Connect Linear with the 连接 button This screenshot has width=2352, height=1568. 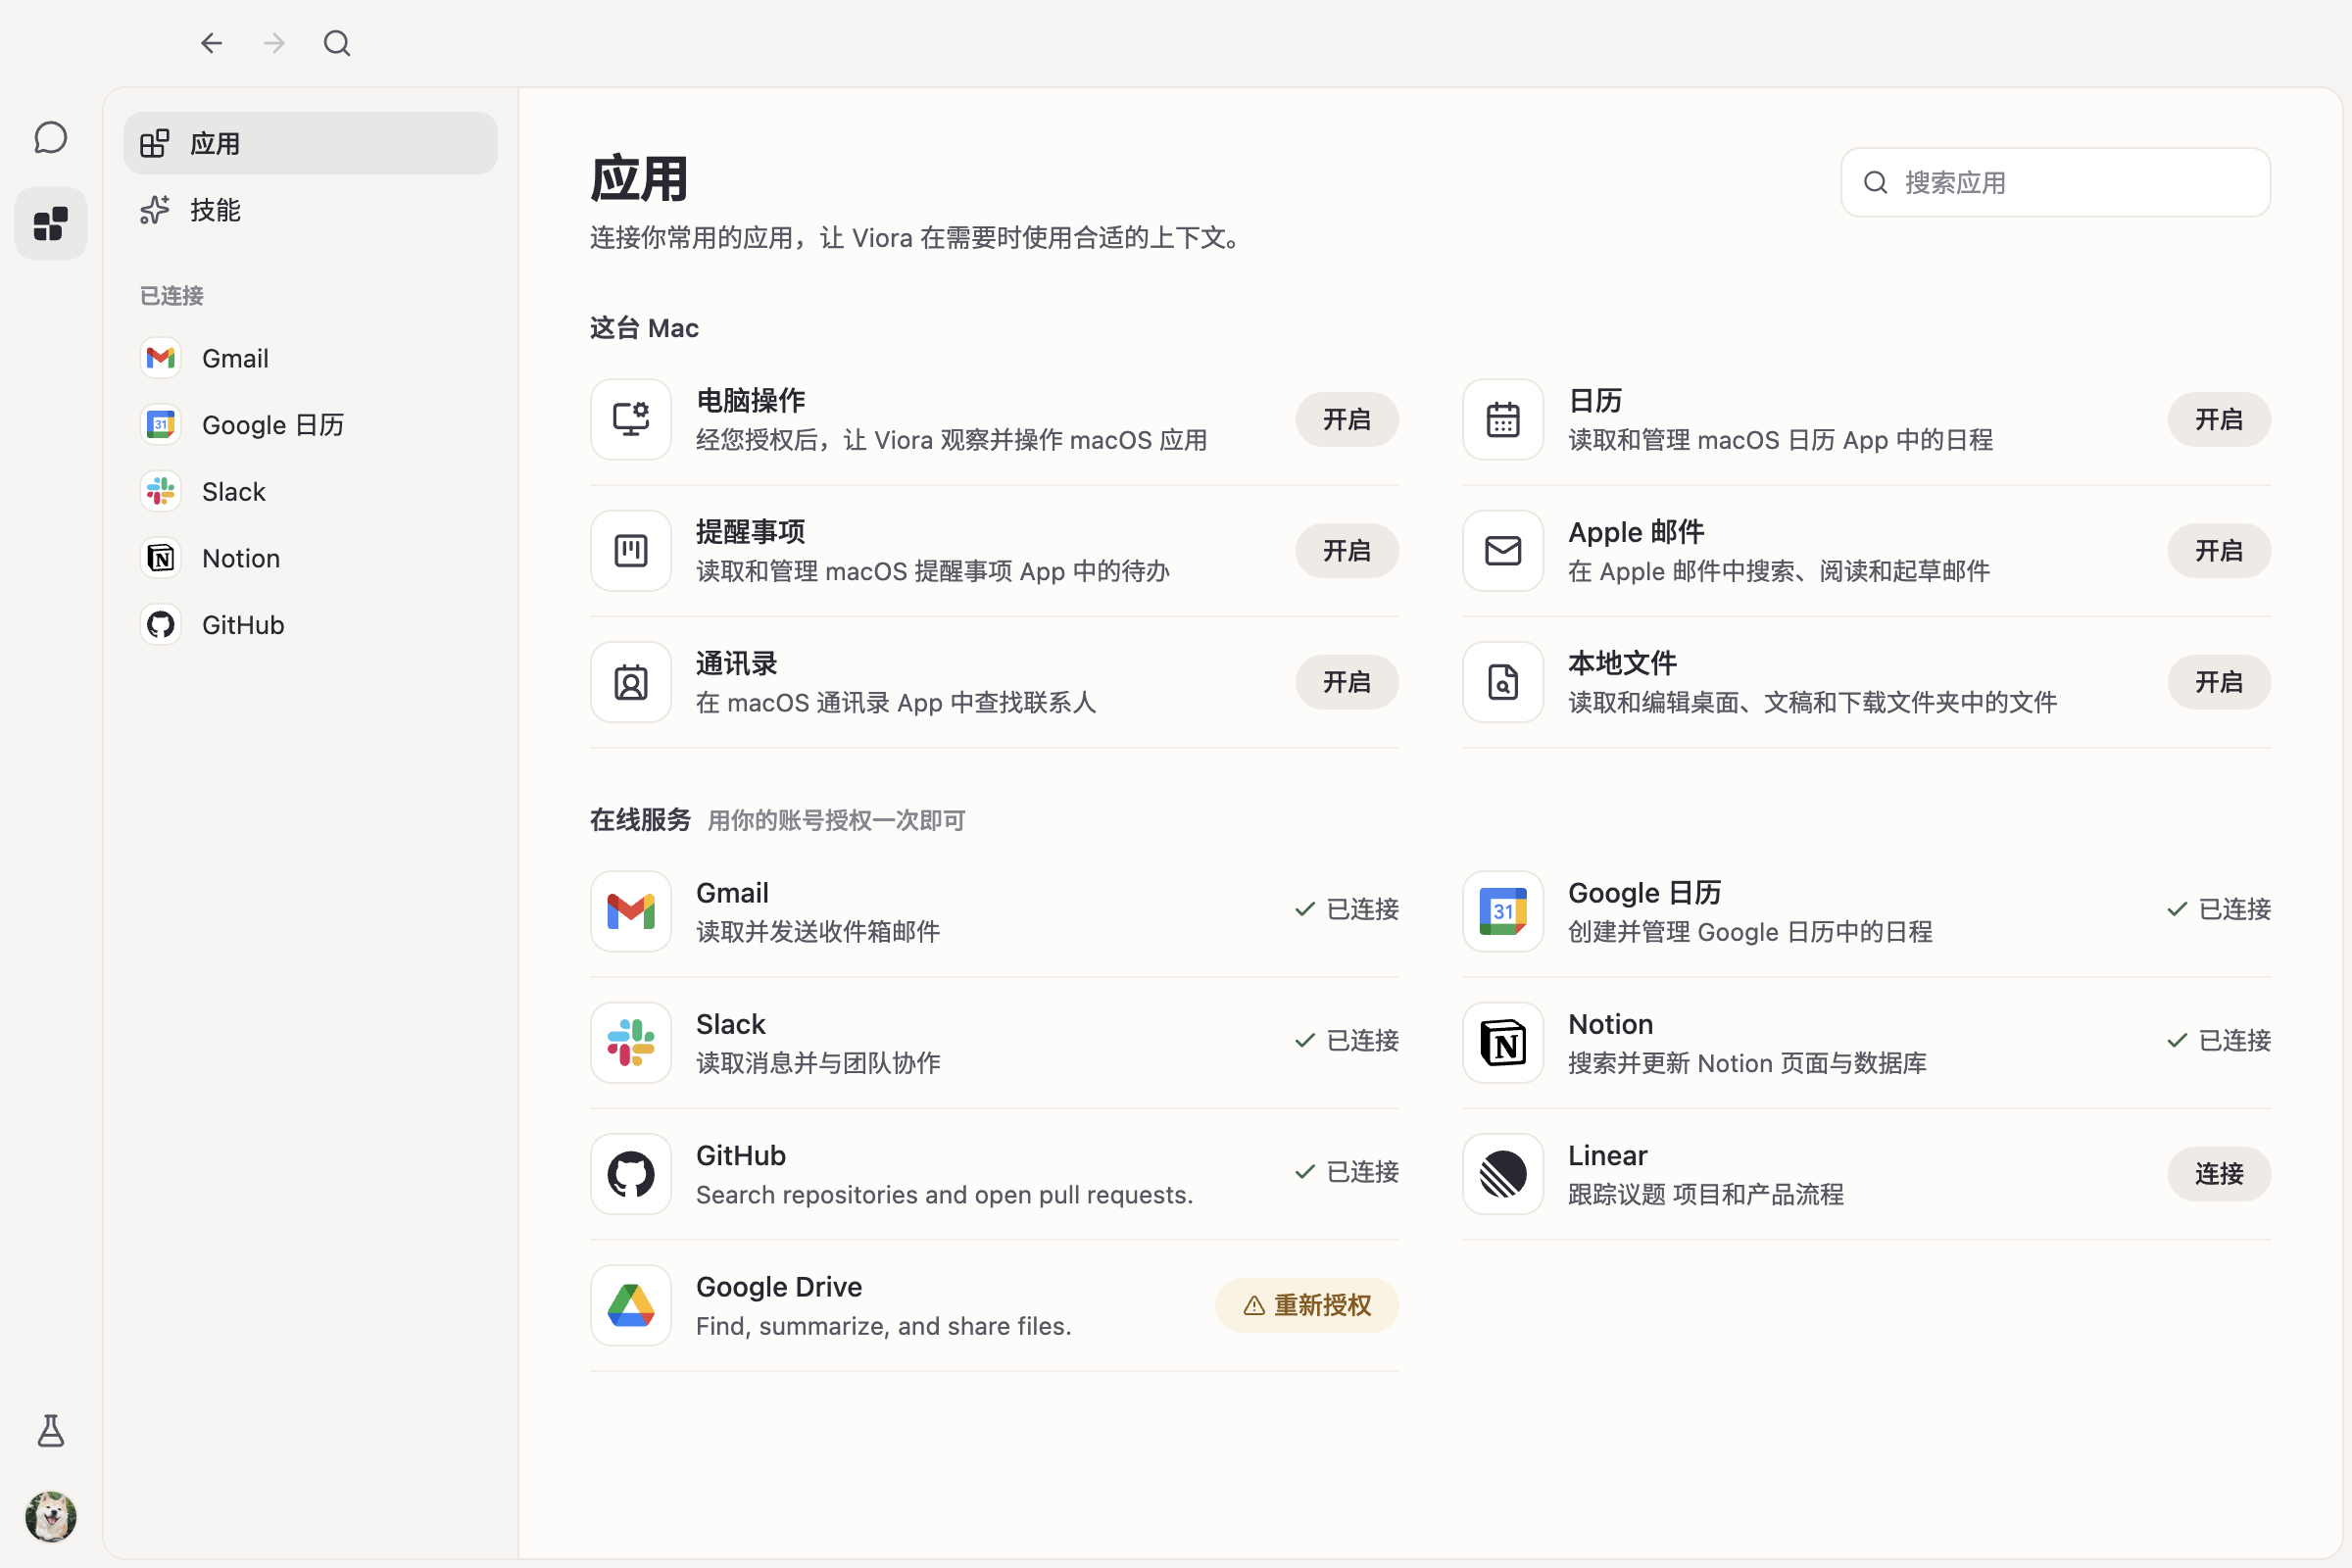pyautogui.click(x=2218, y=1174)
